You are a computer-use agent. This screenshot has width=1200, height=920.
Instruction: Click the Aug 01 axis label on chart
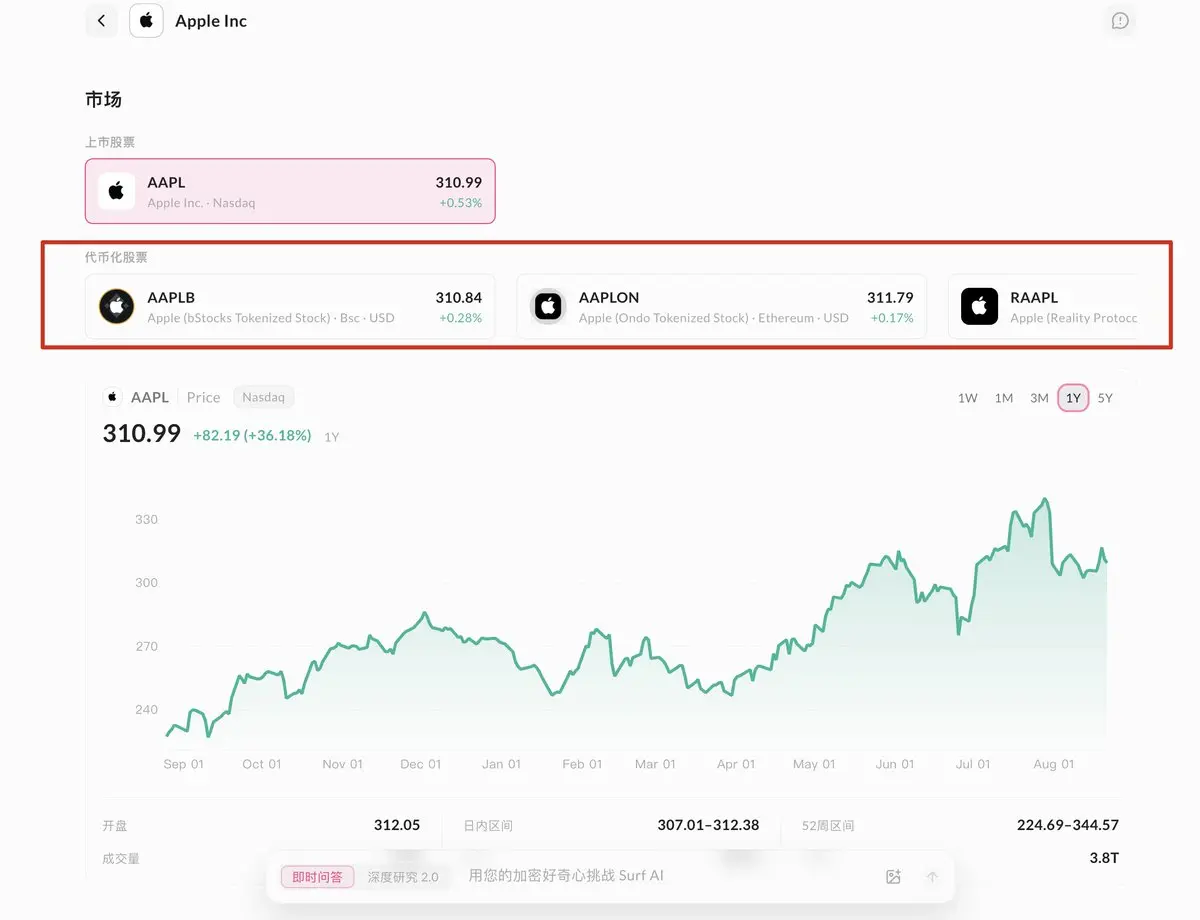coord(1054,764)
